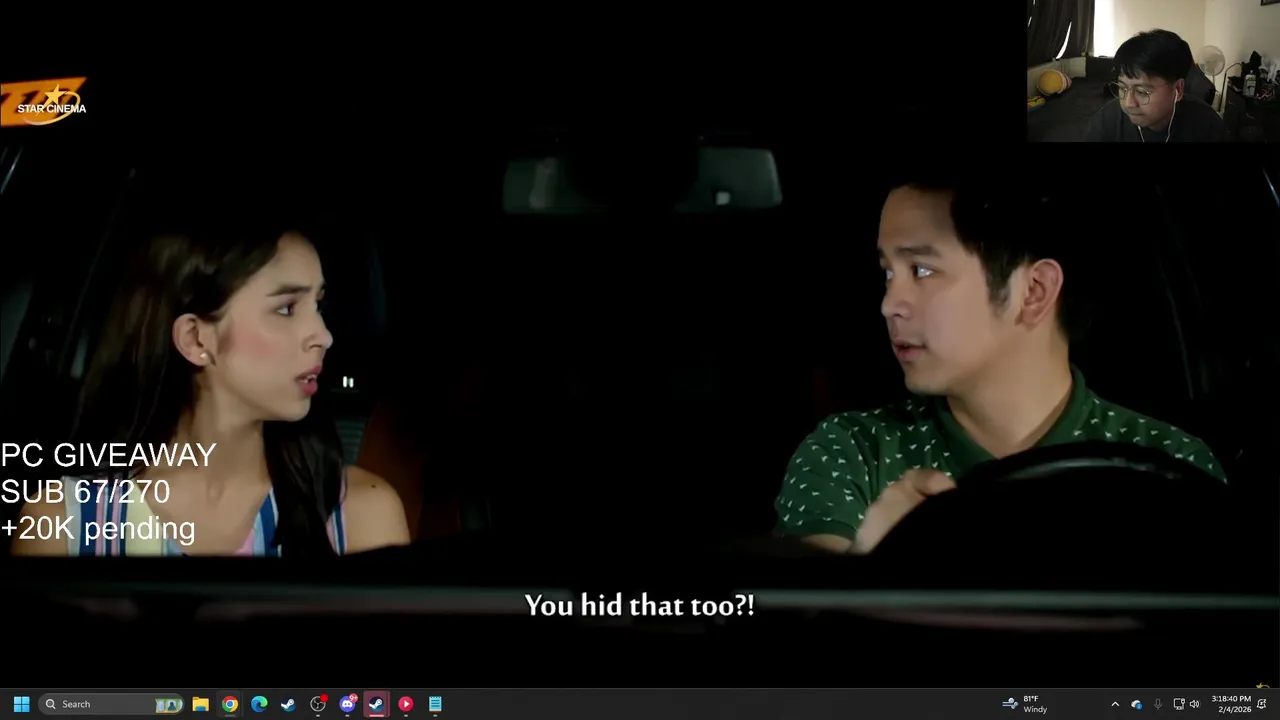Open the Windows Start menu
Viewport: 1280px width, 720px height.
pyautogui.click(x=21, y=704)
